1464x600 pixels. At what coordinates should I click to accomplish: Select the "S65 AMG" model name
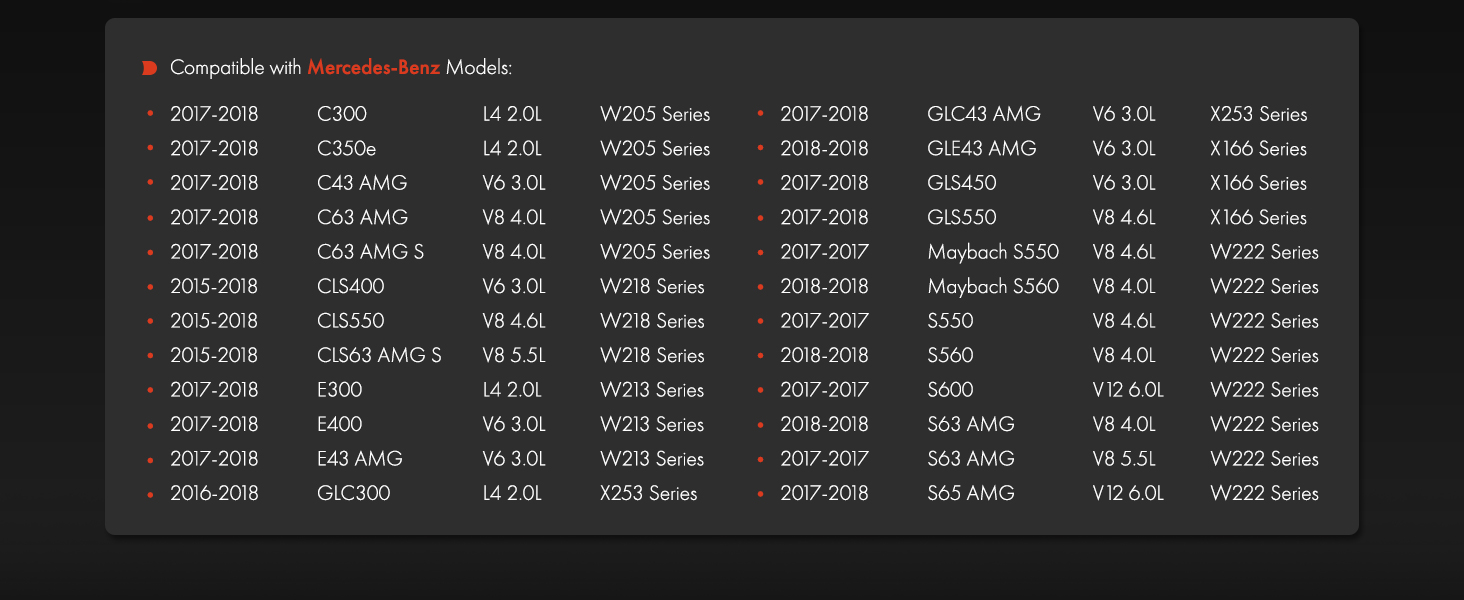tap(971, 494)
